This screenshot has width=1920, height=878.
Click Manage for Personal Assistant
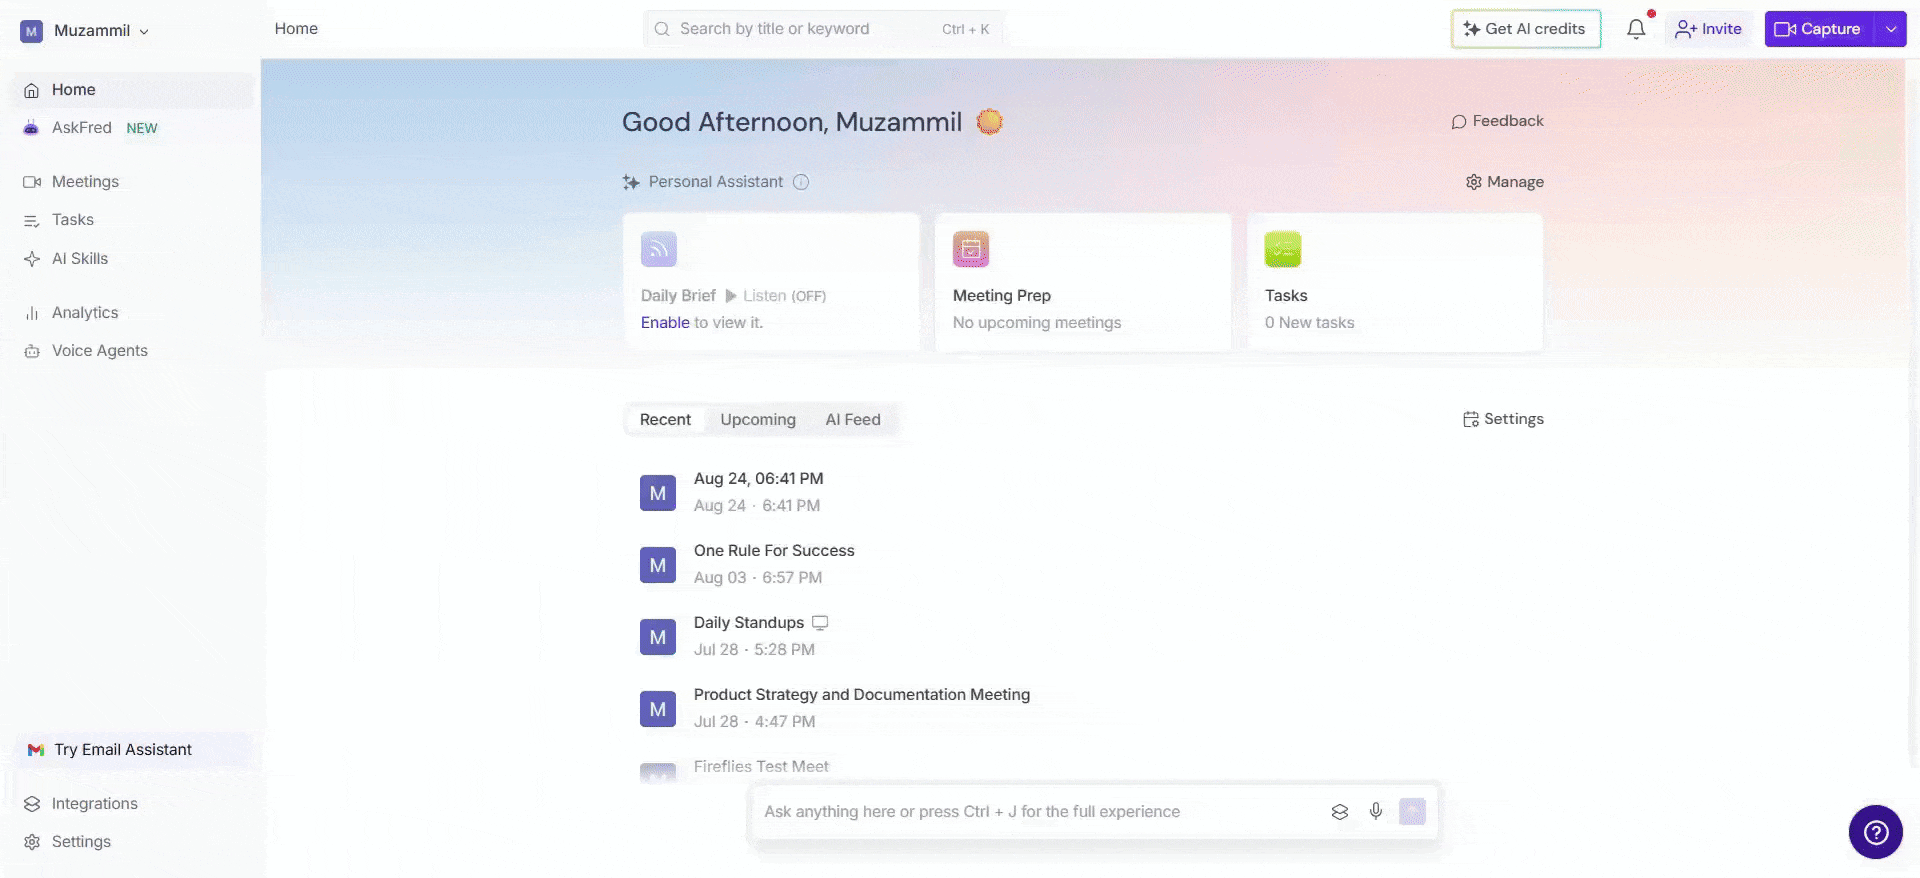1504,182
